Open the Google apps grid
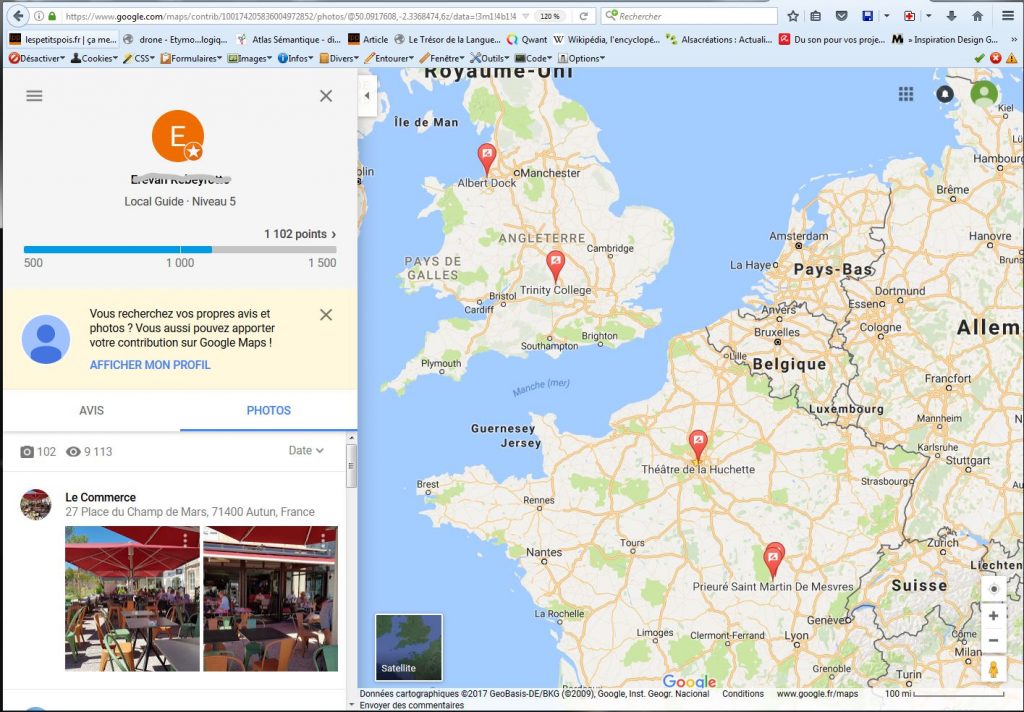 point(906,94)
